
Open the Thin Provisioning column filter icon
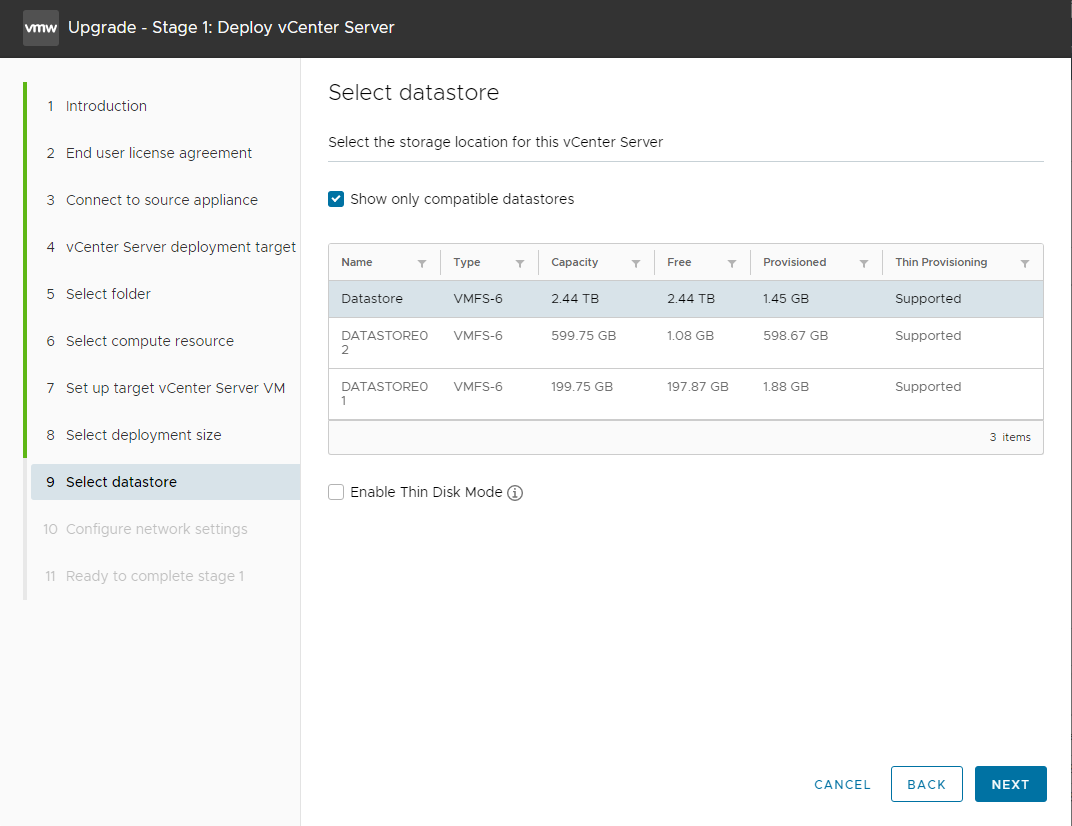pyautogui.click(x=1025, y=263)
